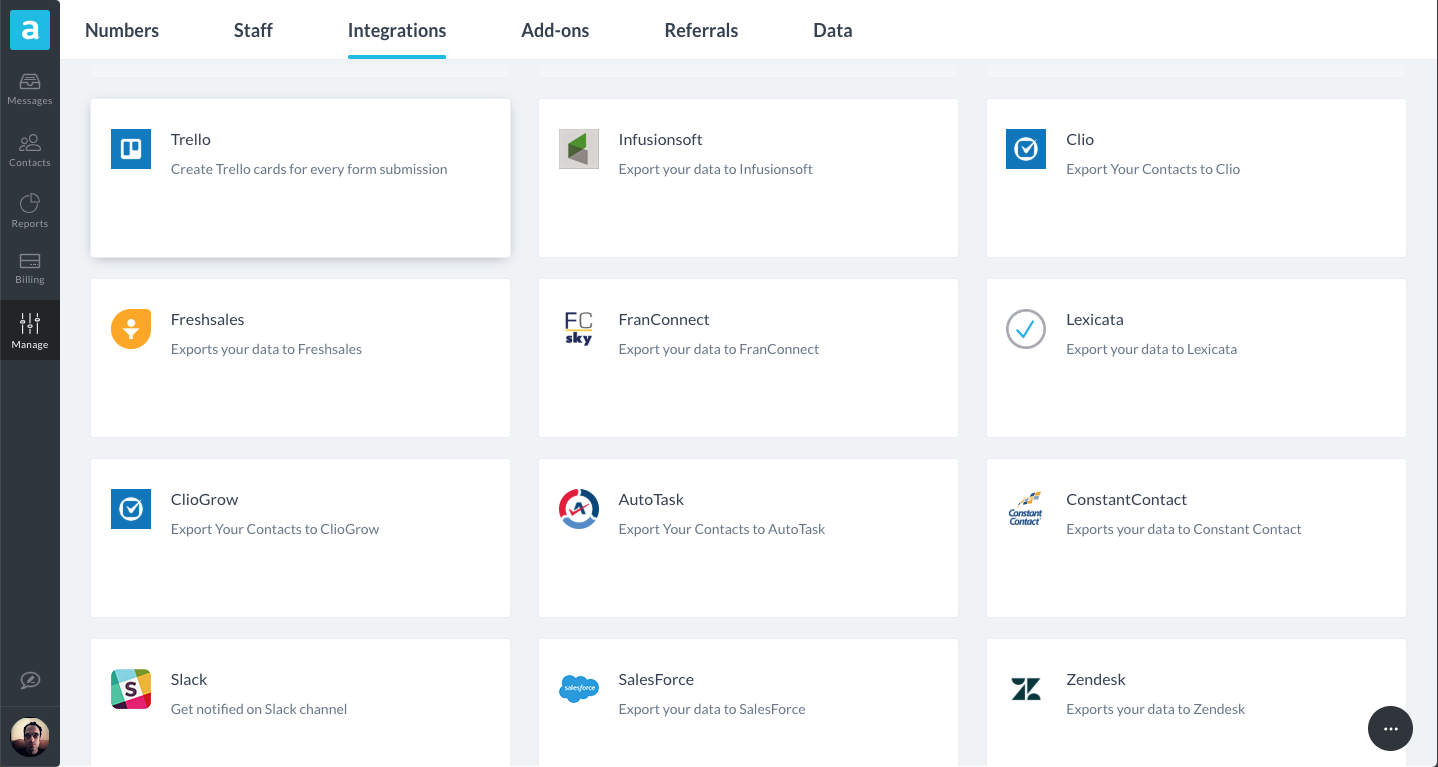The height and width of the screenshot is (767, 1438).
Task: Click 'Exports your data to Freshsales' text
Action: [x=266, y=349]
